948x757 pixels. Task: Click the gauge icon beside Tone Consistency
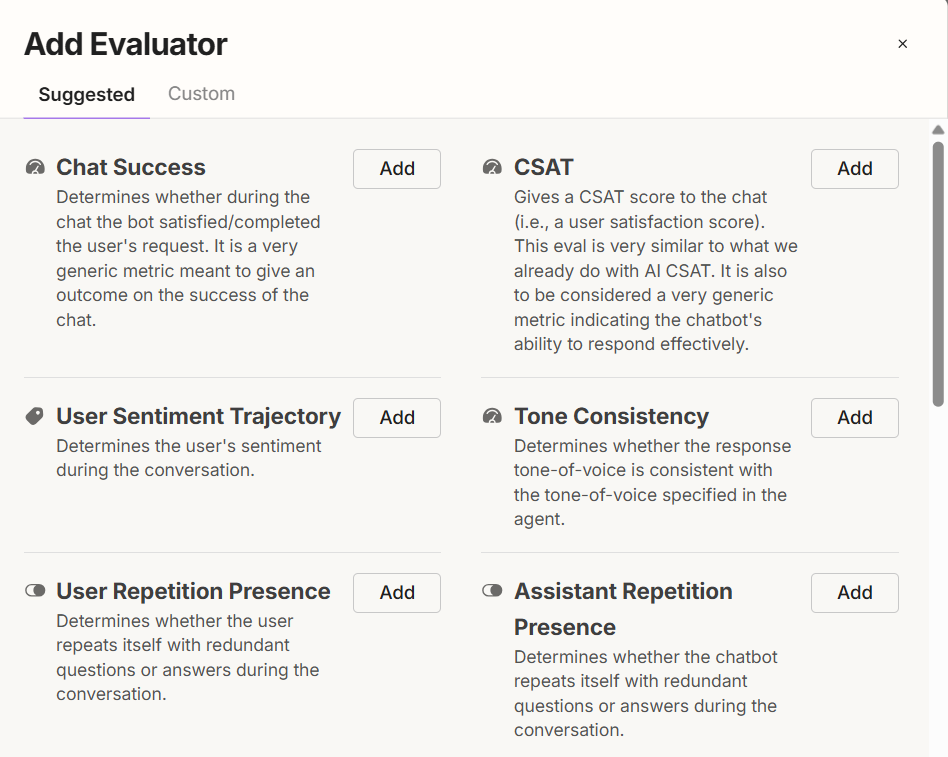[x=492, y=416]
